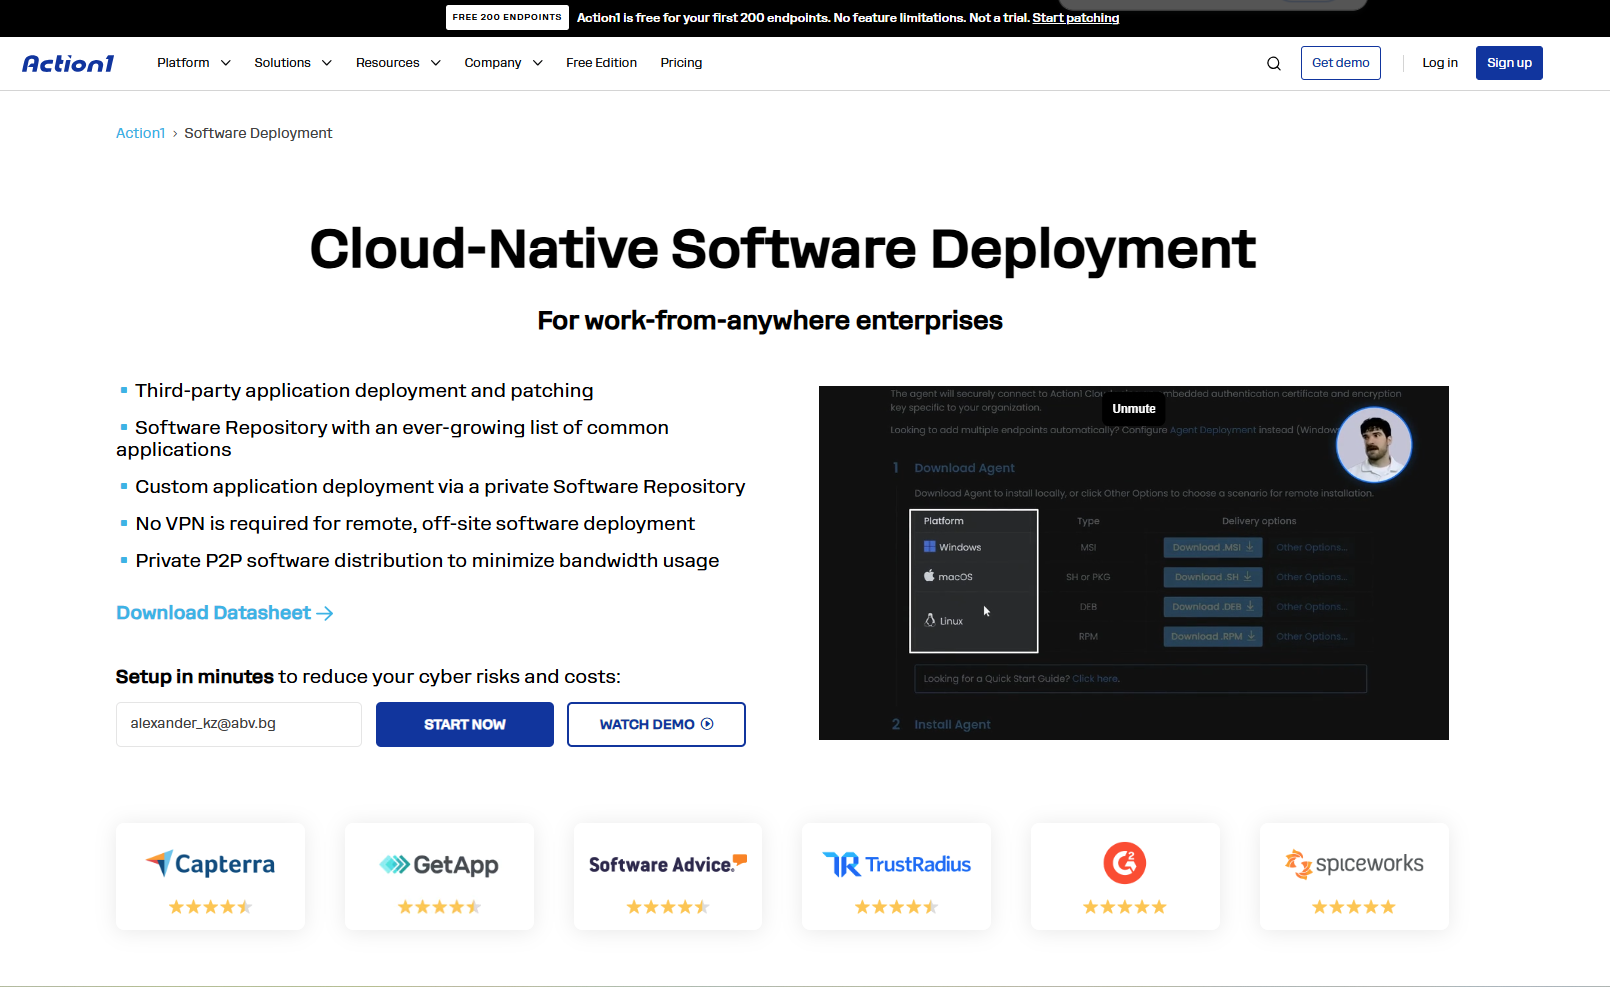This screenshot has width=1610, height=987.
Task: Click the Get demo button
Action: pyautogui.click(x=1341, y=63)
